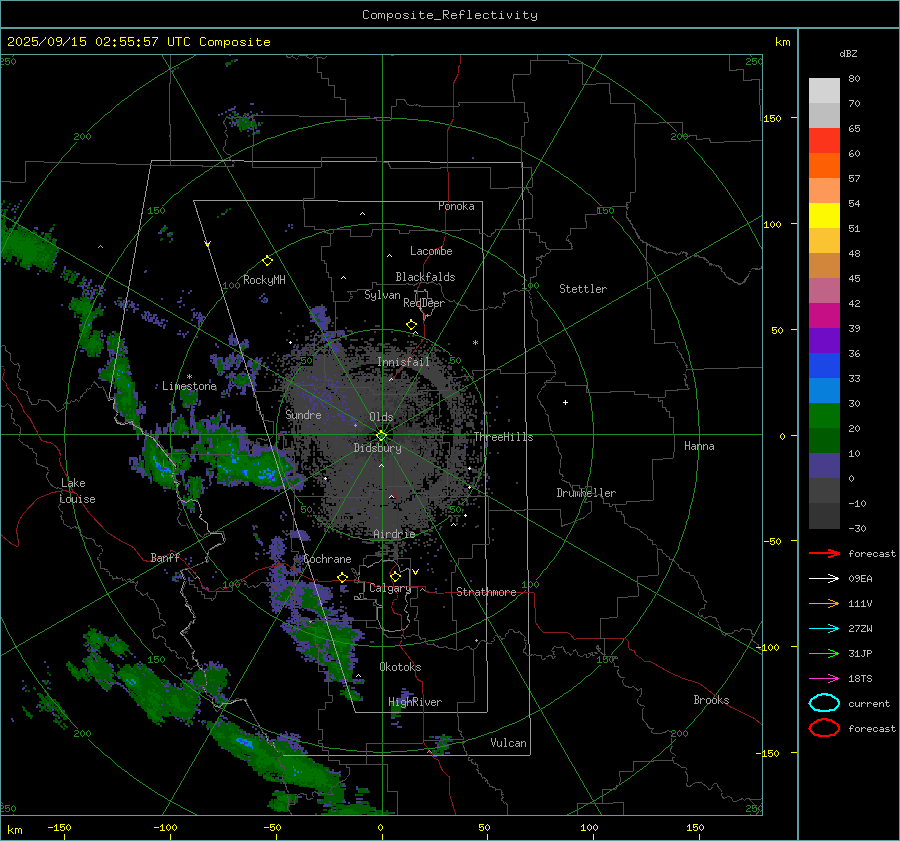Click the Strathmore city label
Viewport: 900px width, 841px height.
pyautogui.click(x=486, y=592)
